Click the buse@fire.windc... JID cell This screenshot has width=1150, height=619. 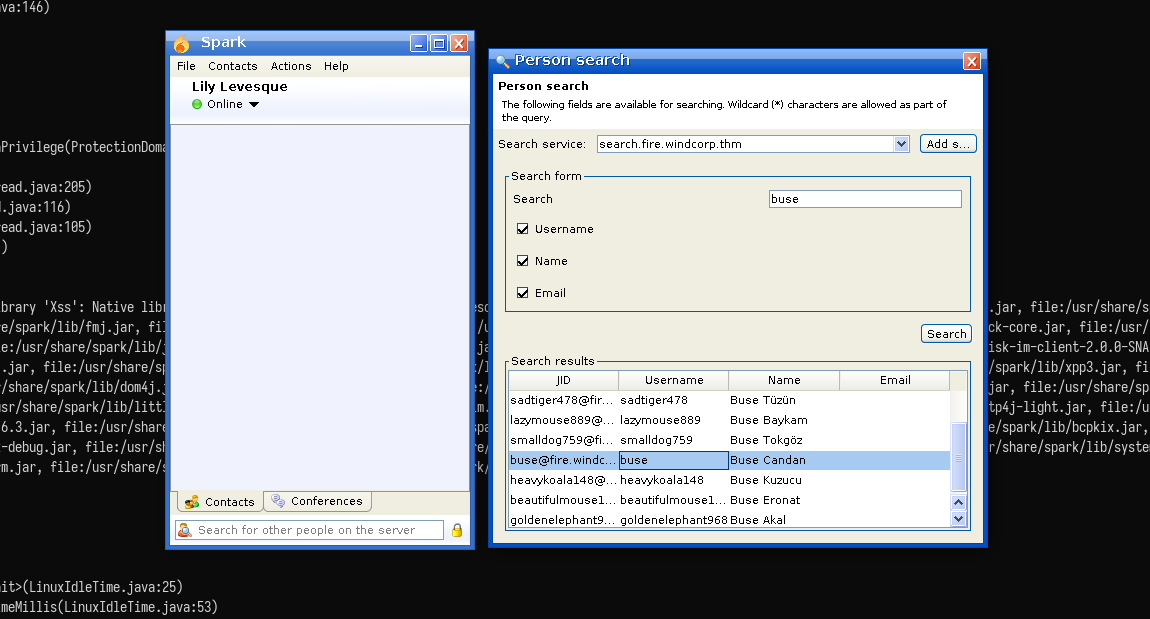[x=563, y=461]
